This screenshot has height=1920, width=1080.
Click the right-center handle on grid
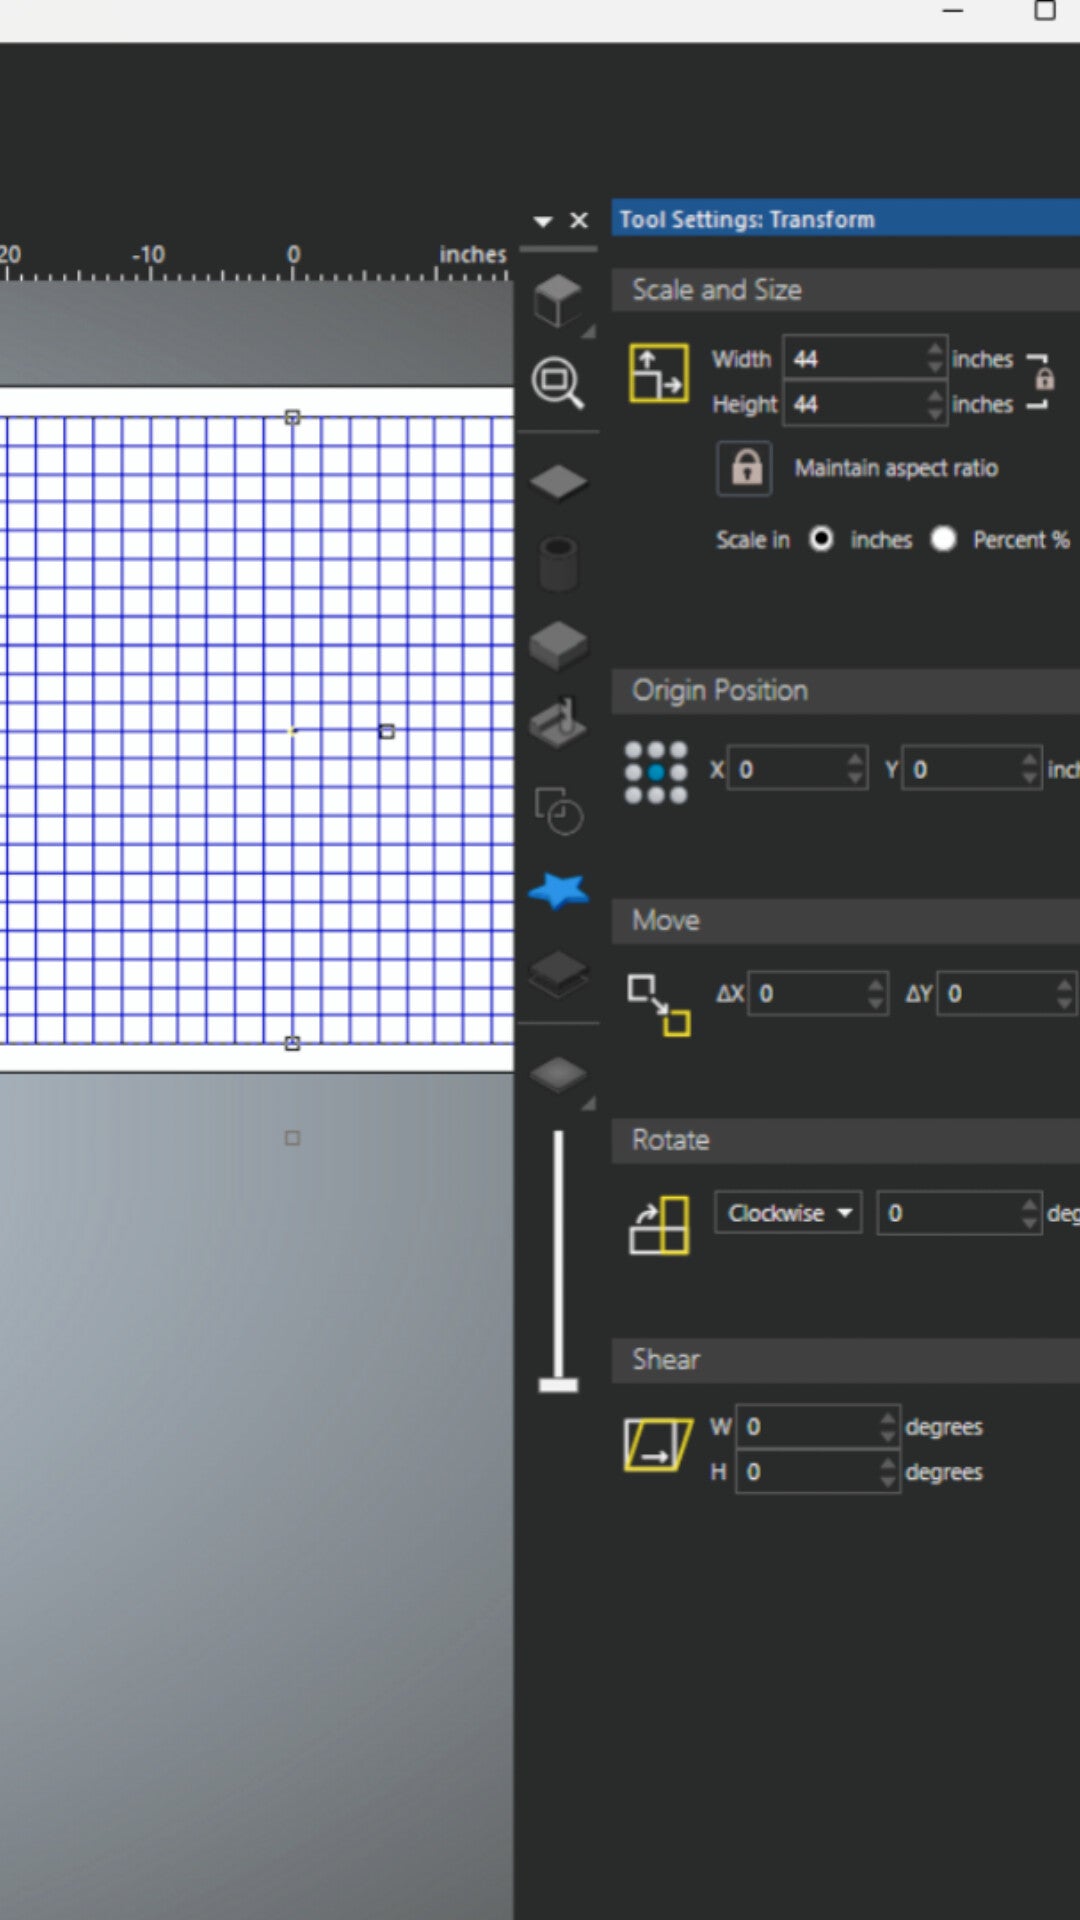[387, 732]
